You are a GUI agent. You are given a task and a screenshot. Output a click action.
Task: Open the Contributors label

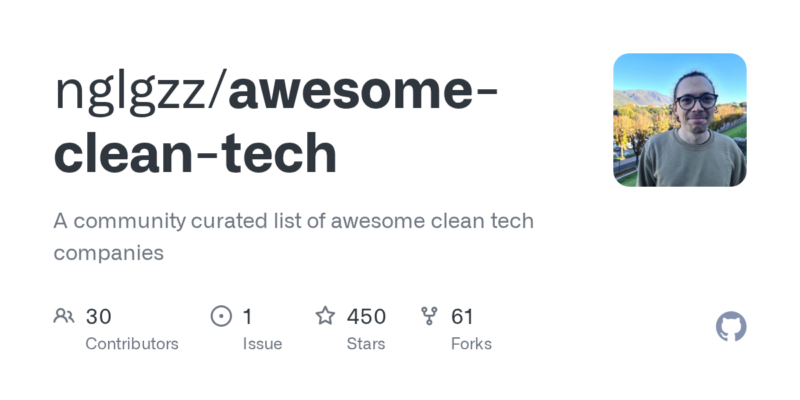click(132, 344)
